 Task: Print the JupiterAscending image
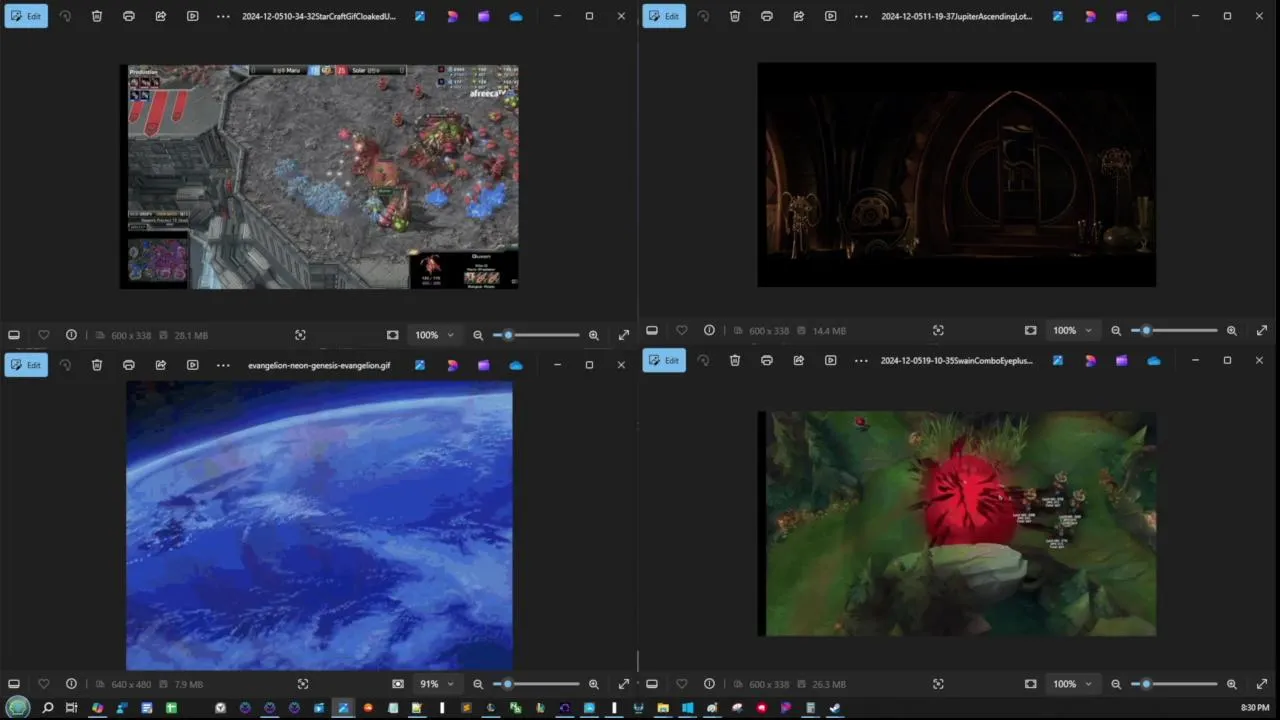pos(767,16)
